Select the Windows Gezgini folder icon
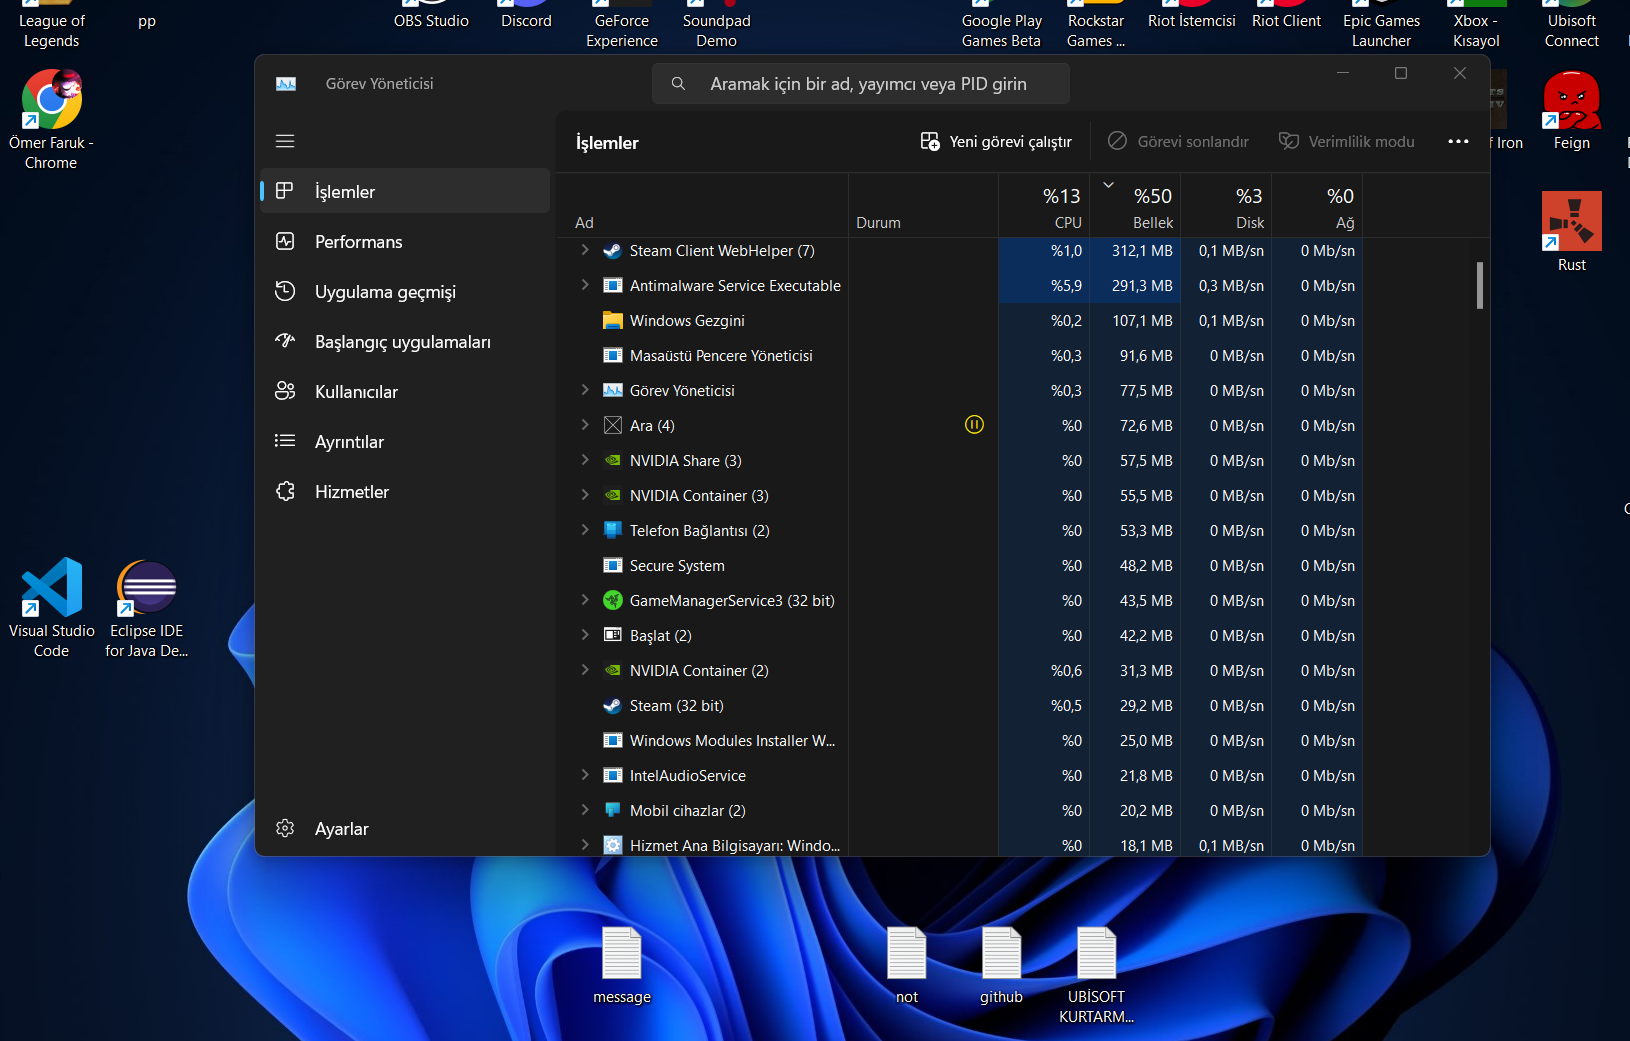 613,321
